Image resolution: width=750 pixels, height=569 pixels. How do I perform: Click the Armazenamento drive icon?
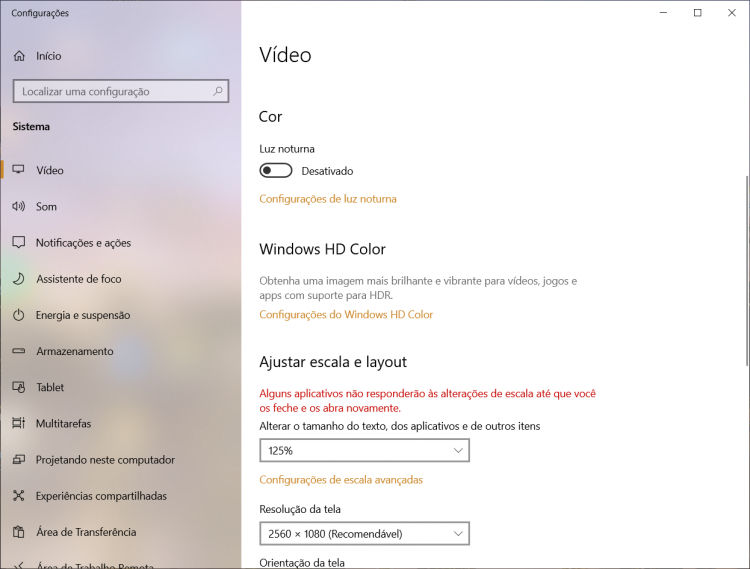point(19,351)
